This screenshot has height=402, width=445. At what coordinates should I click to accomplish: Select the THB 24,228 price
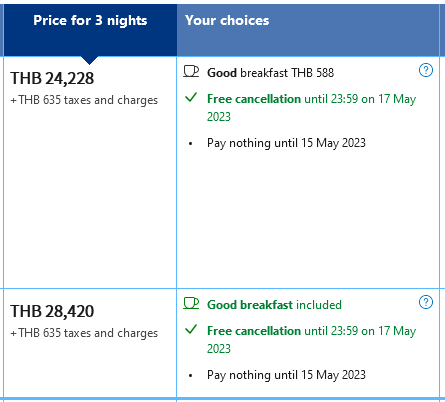[x=52, y=79]
